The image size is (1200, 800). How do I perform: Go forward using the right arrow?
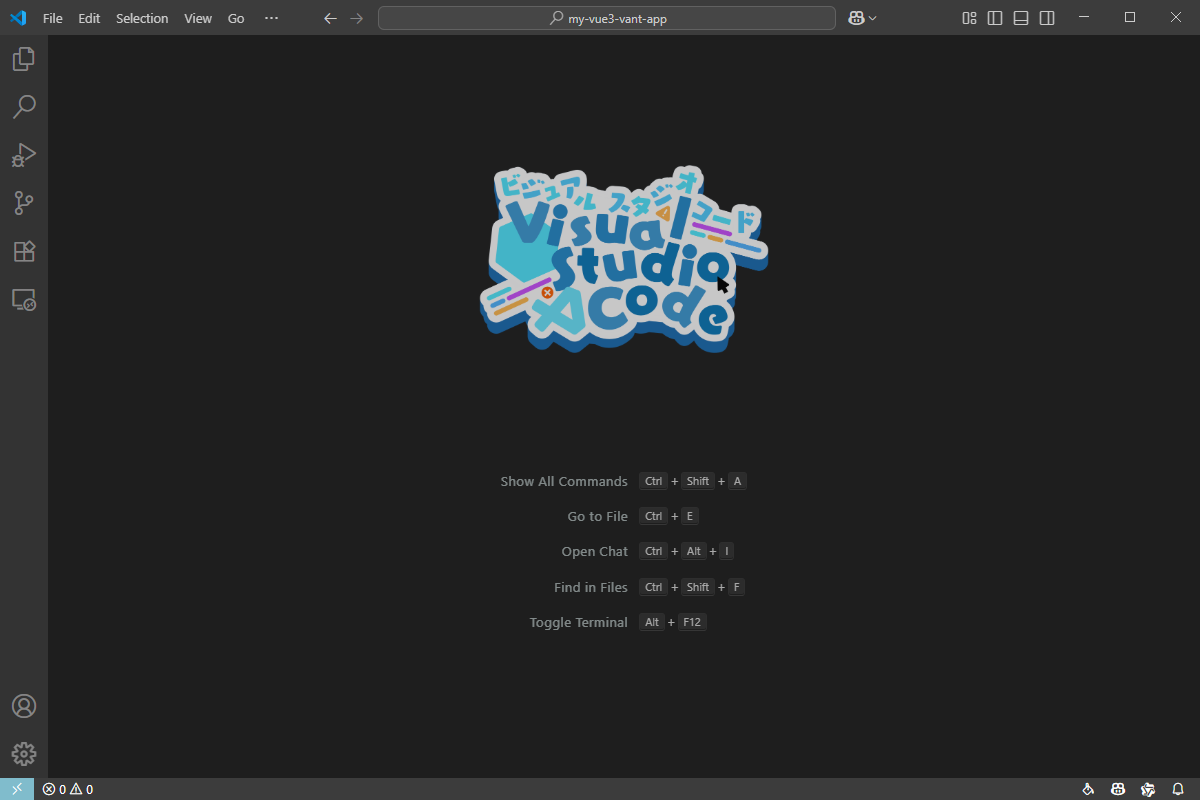[357, 18]
